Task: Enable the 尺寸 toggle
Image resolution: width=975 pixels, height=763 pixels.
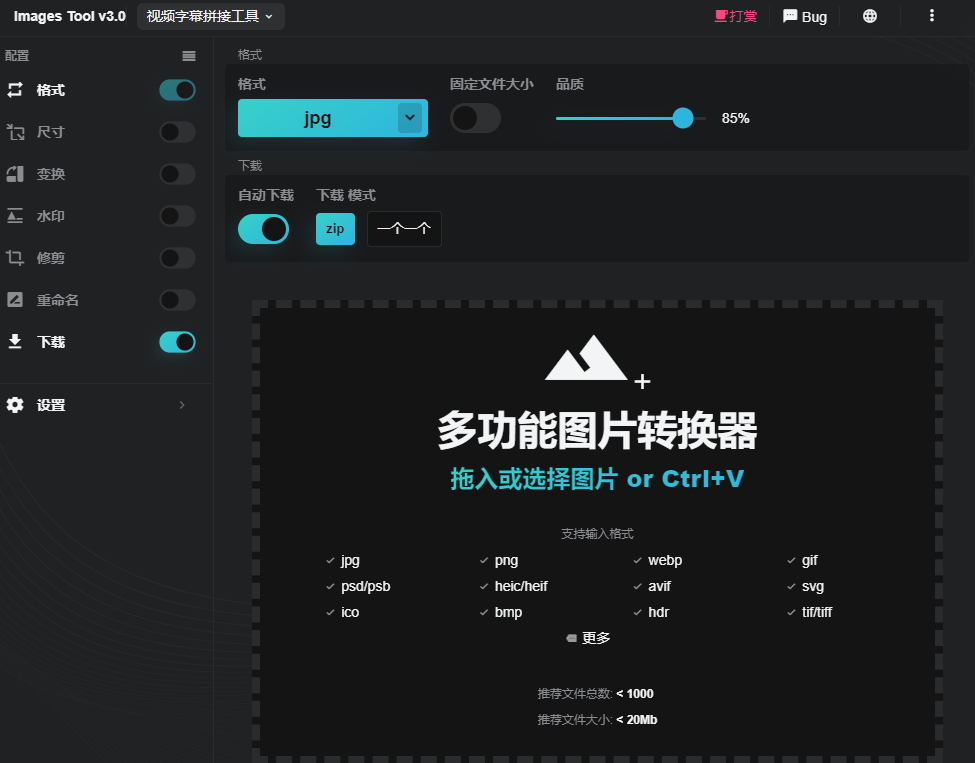Action: (x=177, y=132)
